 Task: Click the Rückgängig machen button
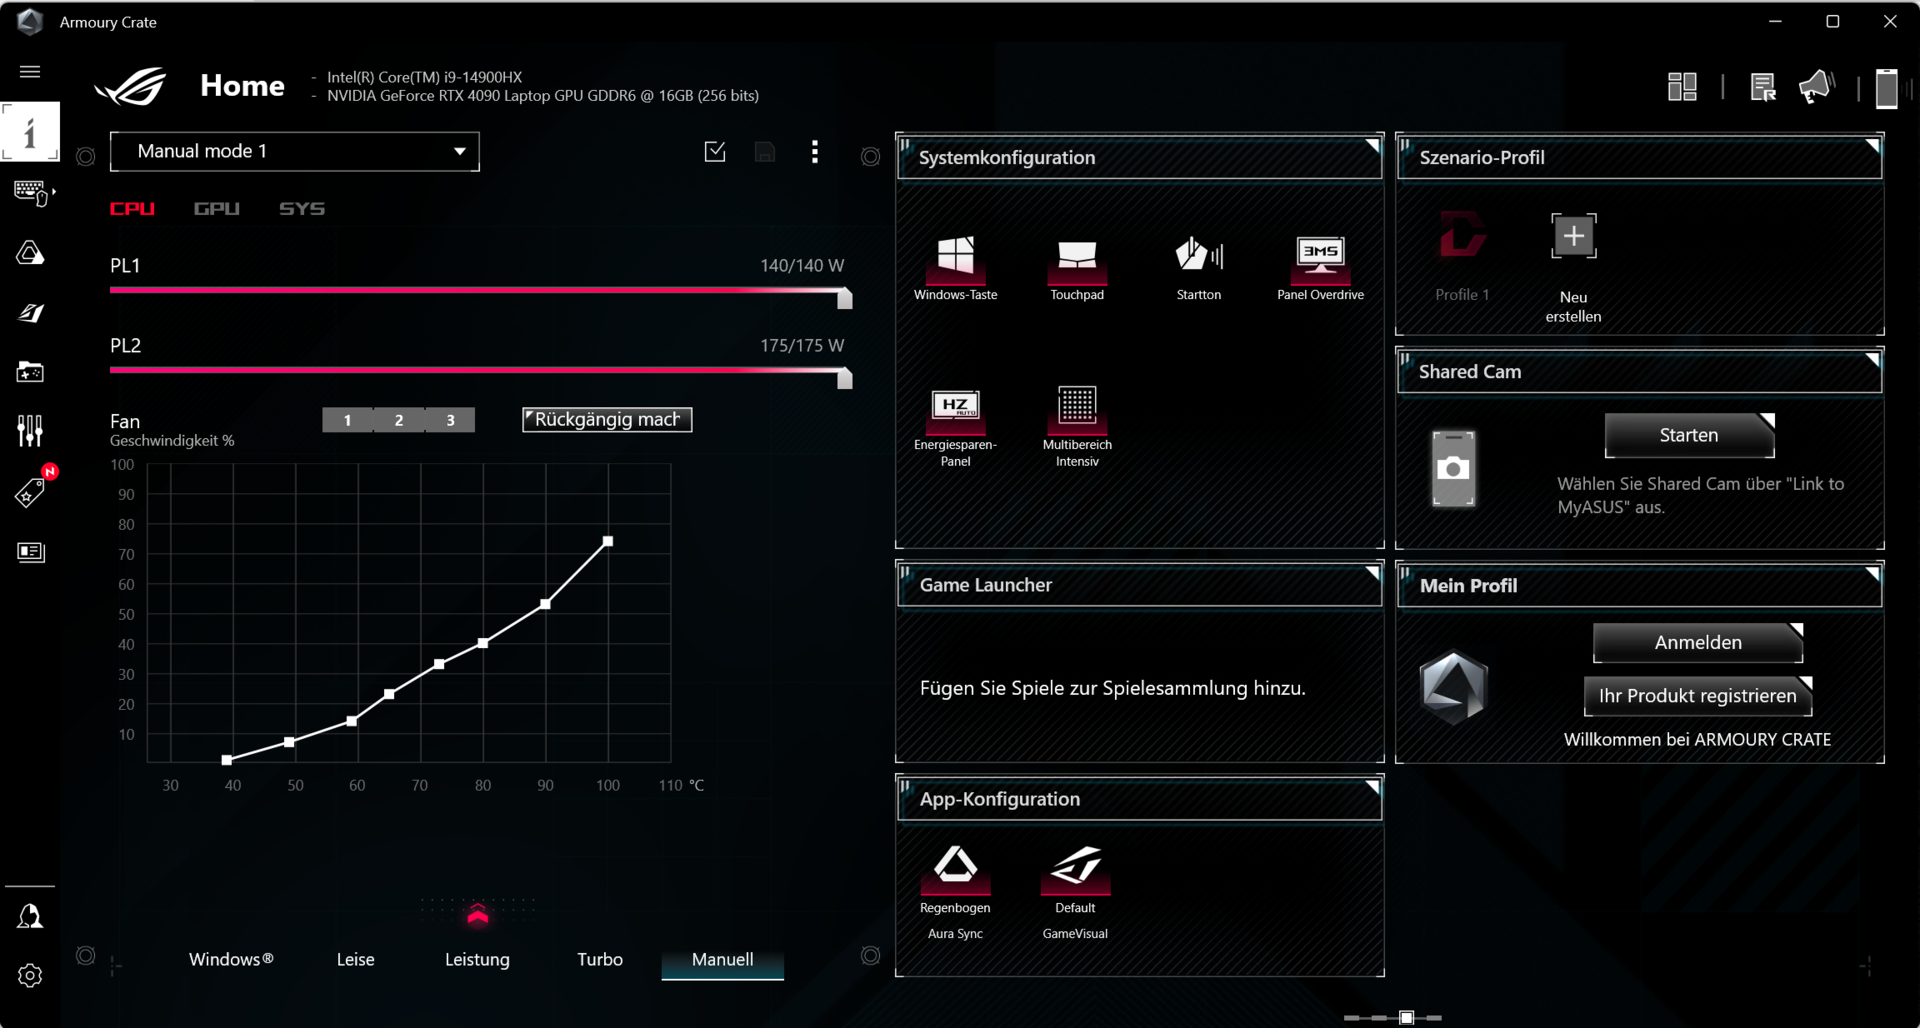[x=607, y=420]
